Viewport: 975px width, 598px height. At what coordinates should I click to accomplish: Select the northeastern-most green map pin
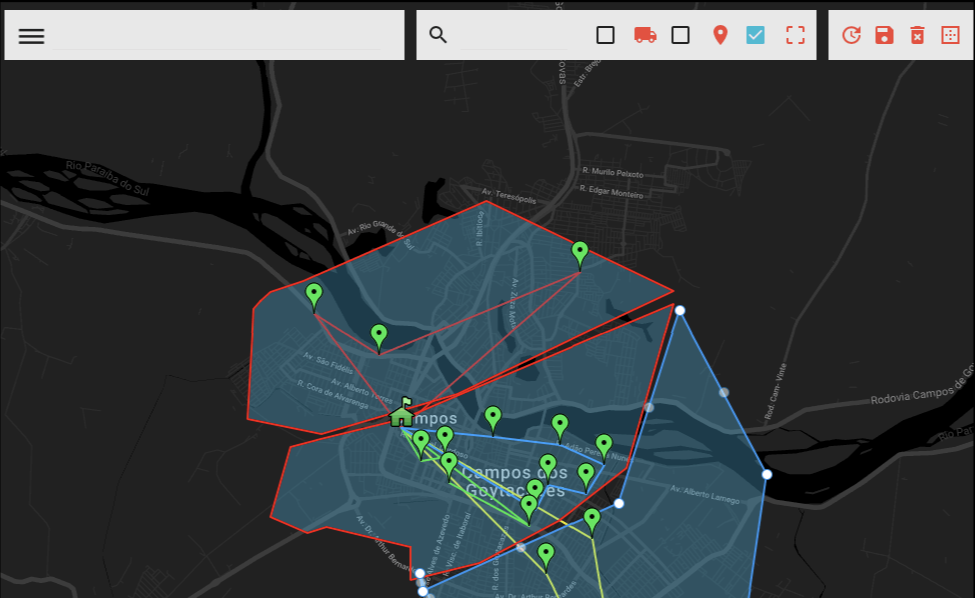click(x=580, y=253)
